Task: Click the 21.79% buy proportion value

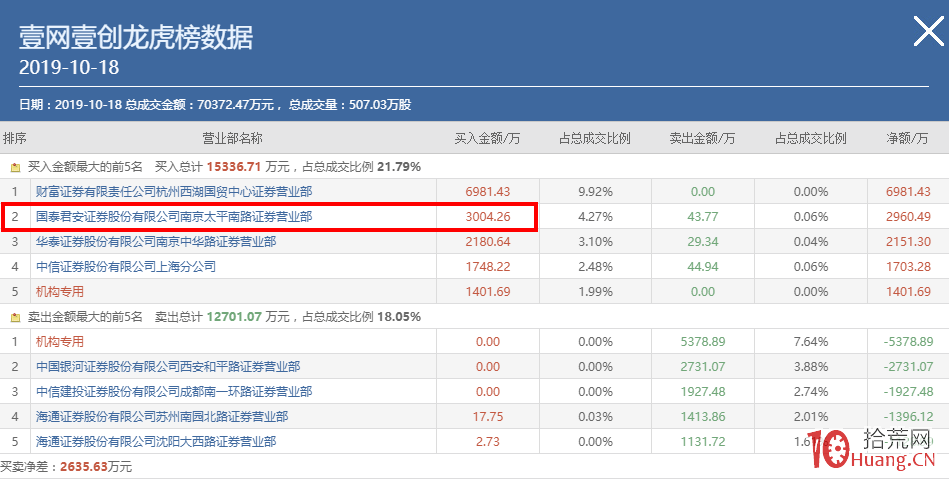Action: 399,167
